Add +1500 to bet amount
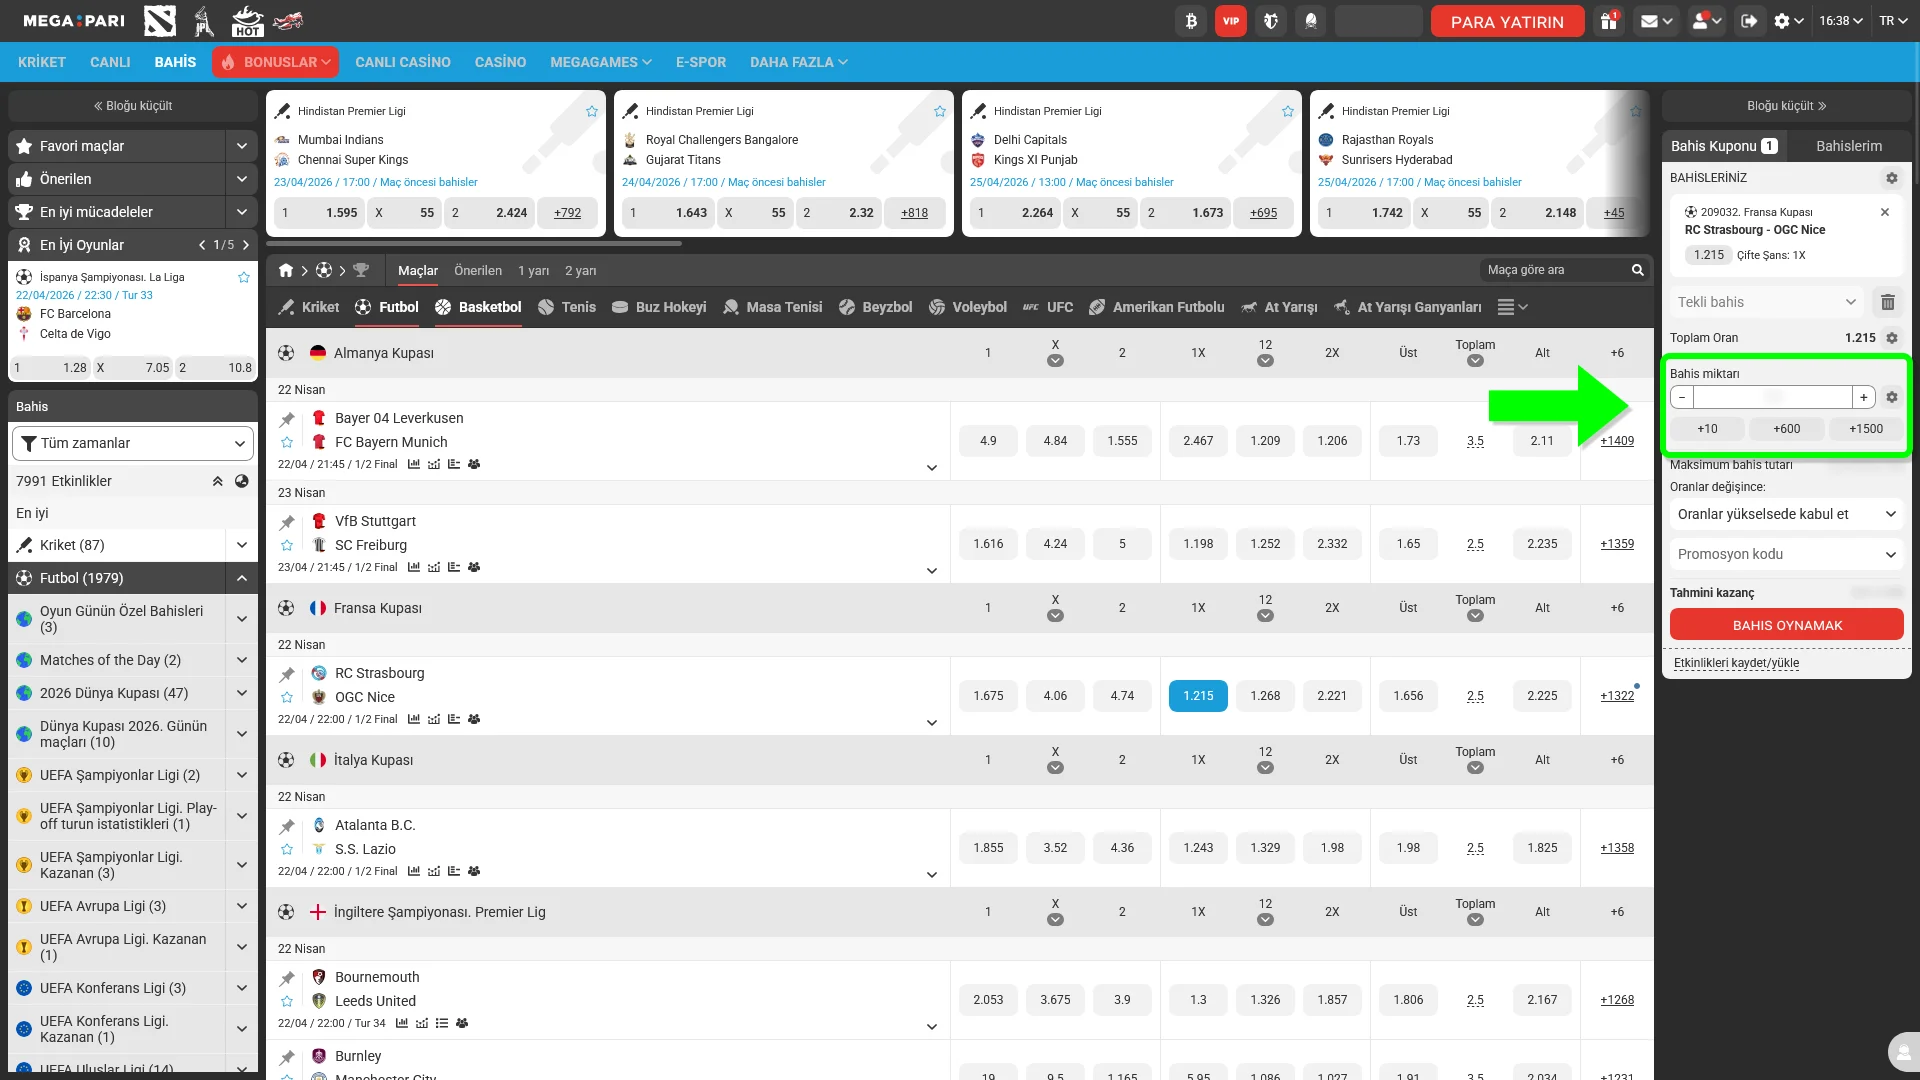 (1866, 429)
